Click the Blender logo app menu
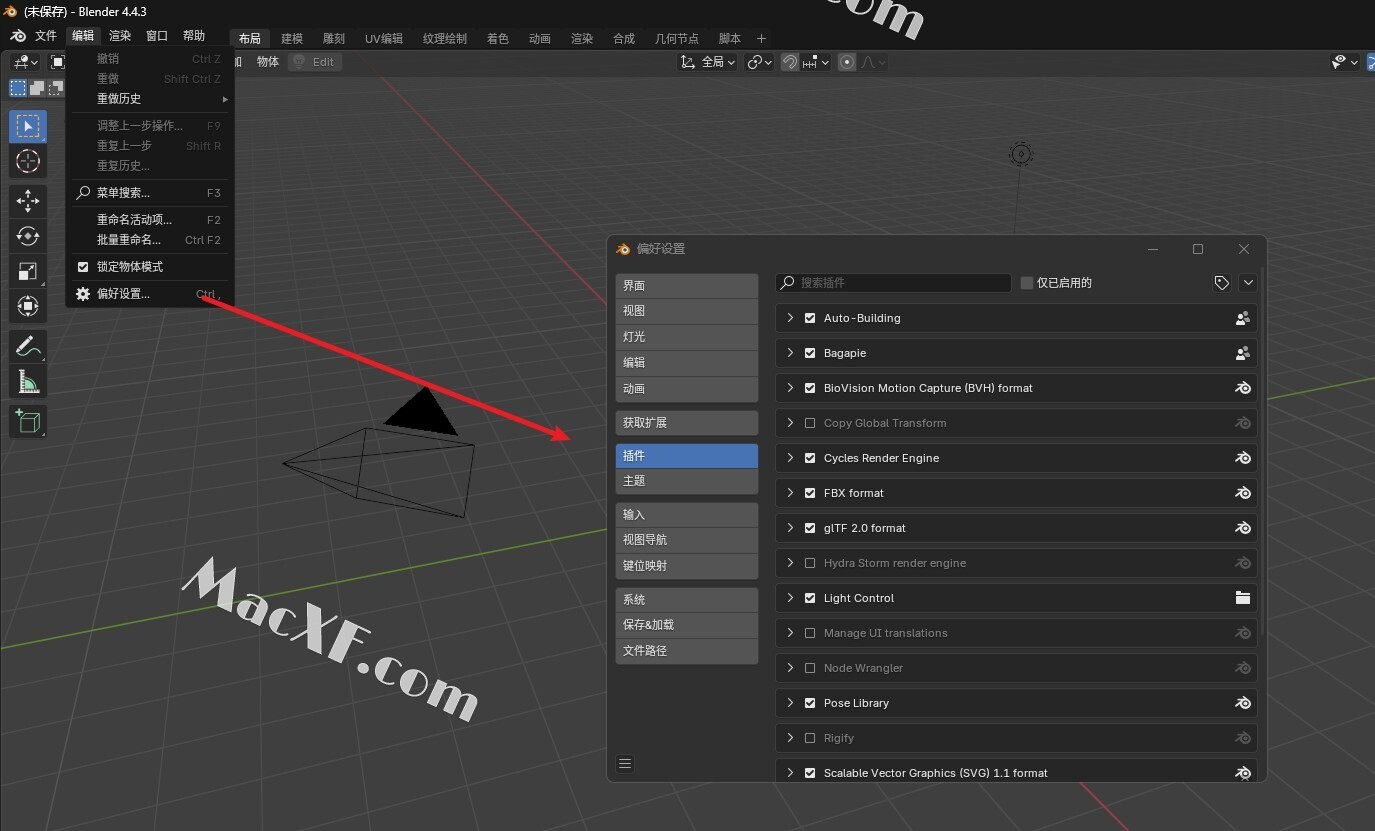Screen dimensions: 1375x831 [18, 36]
